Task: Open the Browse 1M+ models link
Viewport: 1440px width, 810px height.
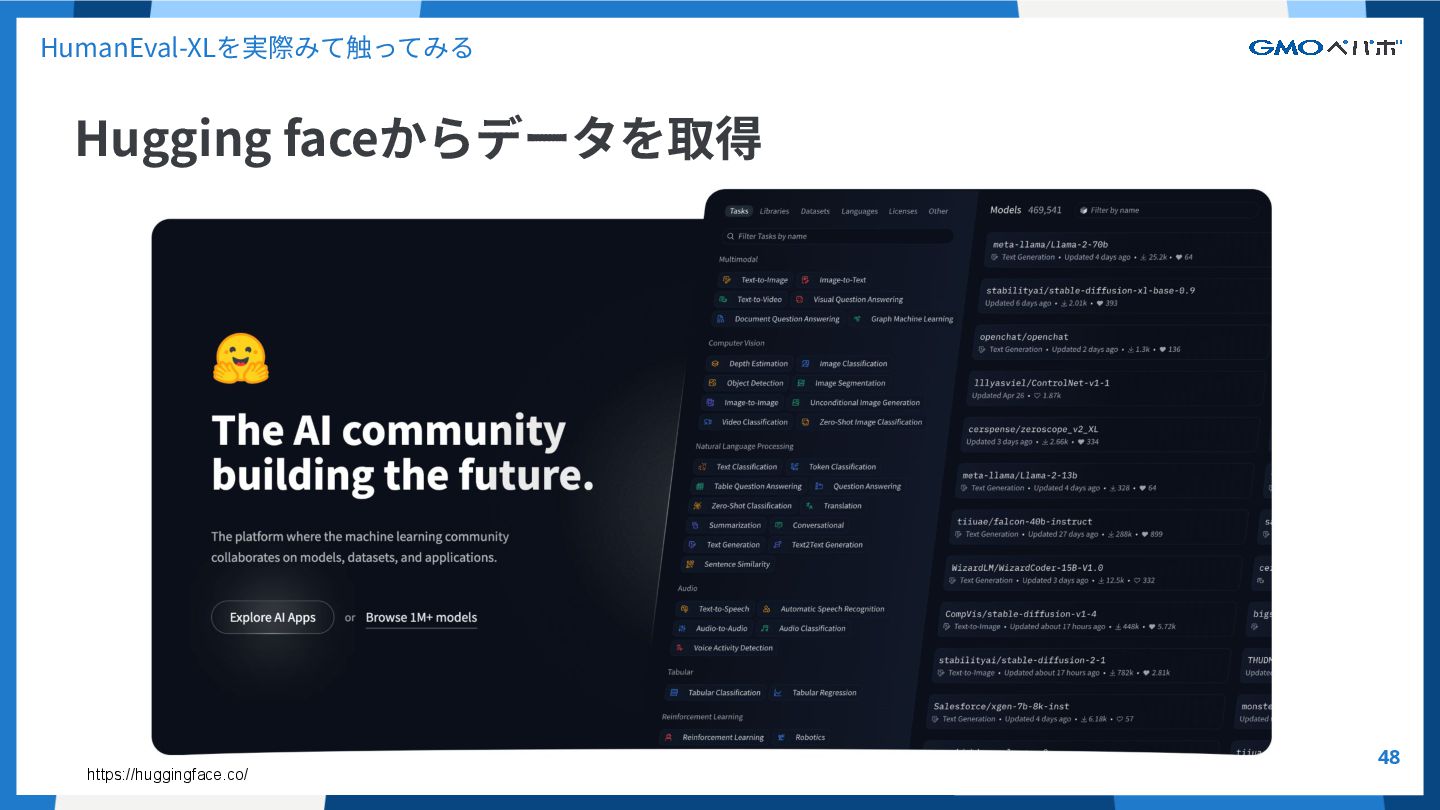Action: [421, 617]
